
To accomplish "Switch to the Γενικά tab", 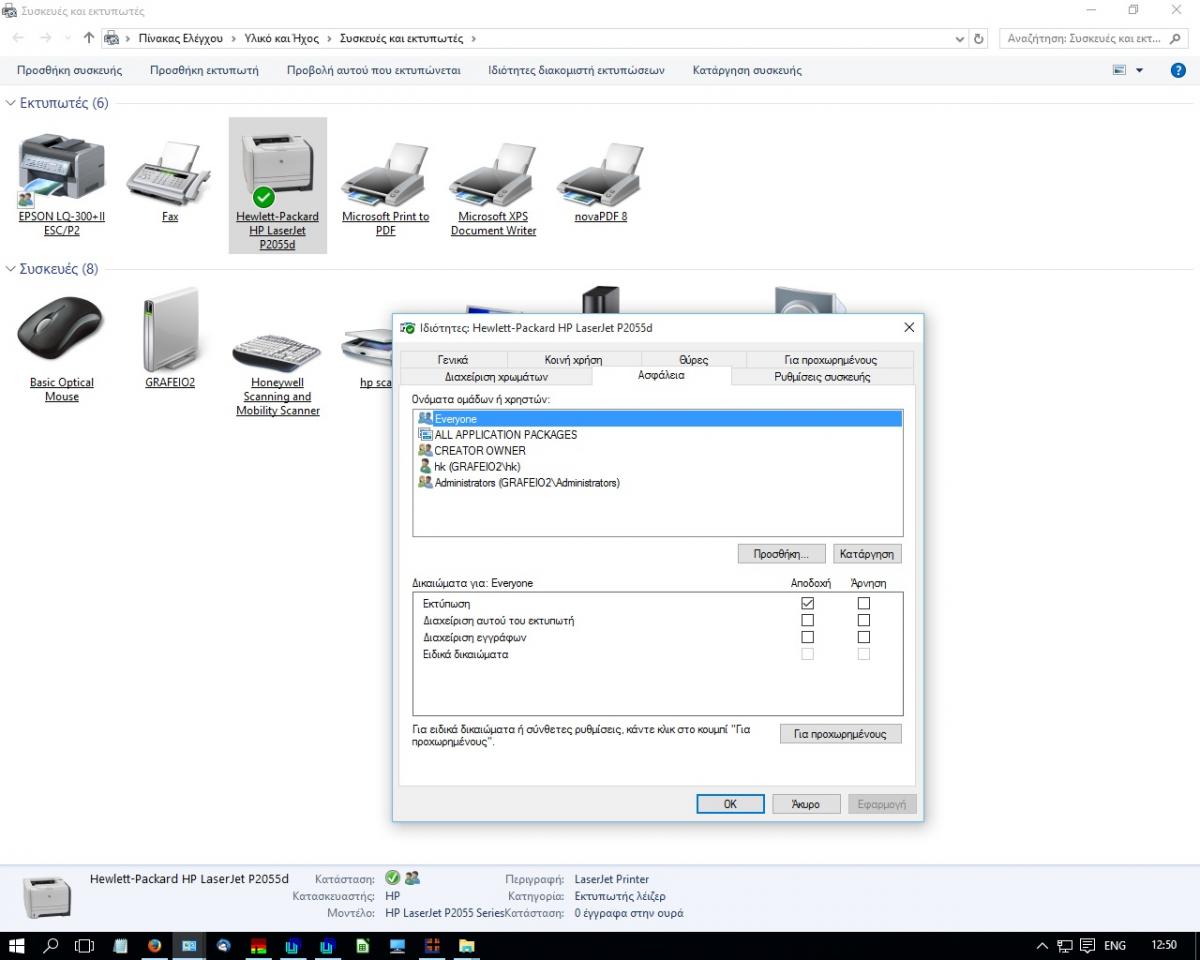I will 453,359.
